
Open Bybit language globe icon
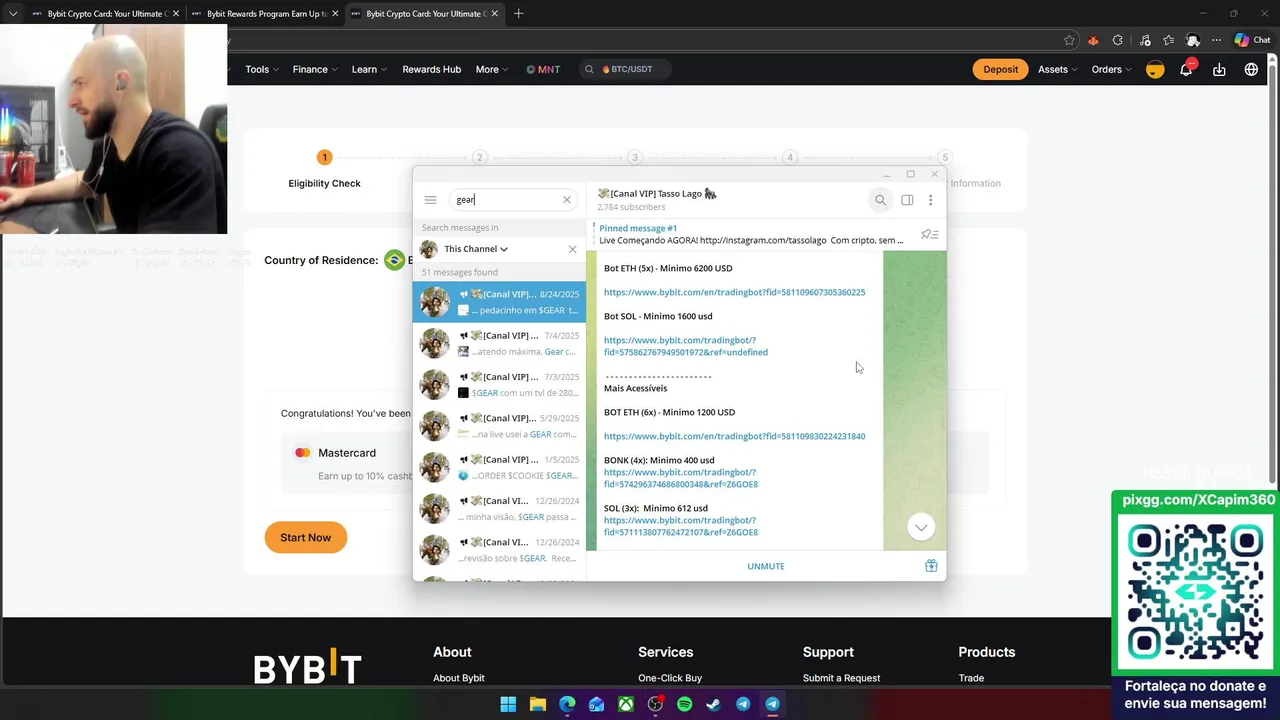pyautogui.click(x=1251, y=69)
